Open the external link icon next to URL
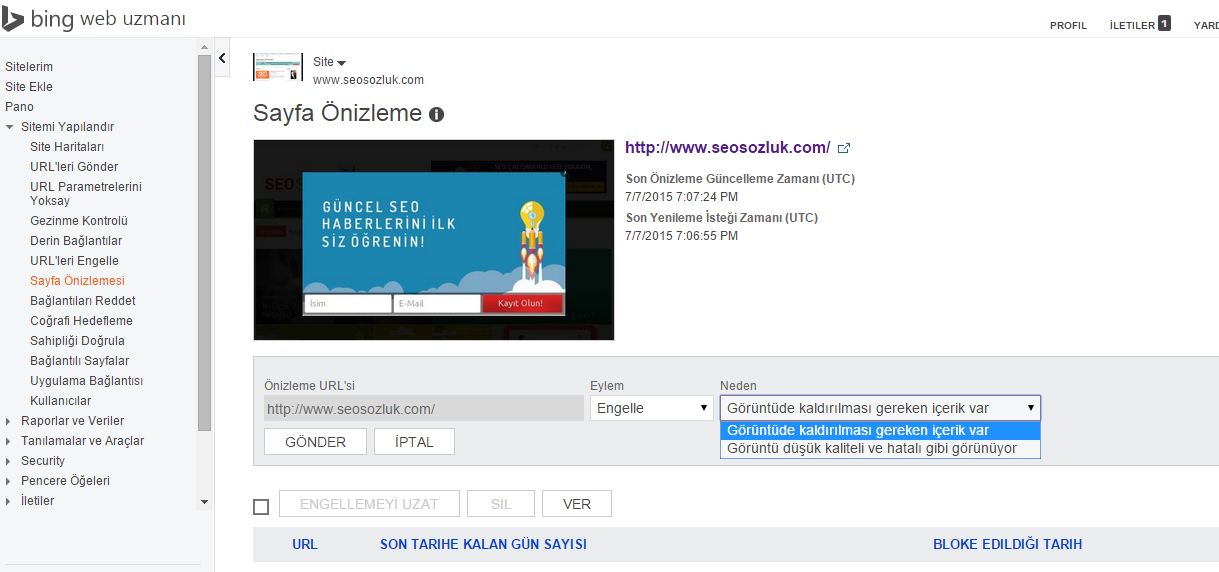 click(844, 148)
